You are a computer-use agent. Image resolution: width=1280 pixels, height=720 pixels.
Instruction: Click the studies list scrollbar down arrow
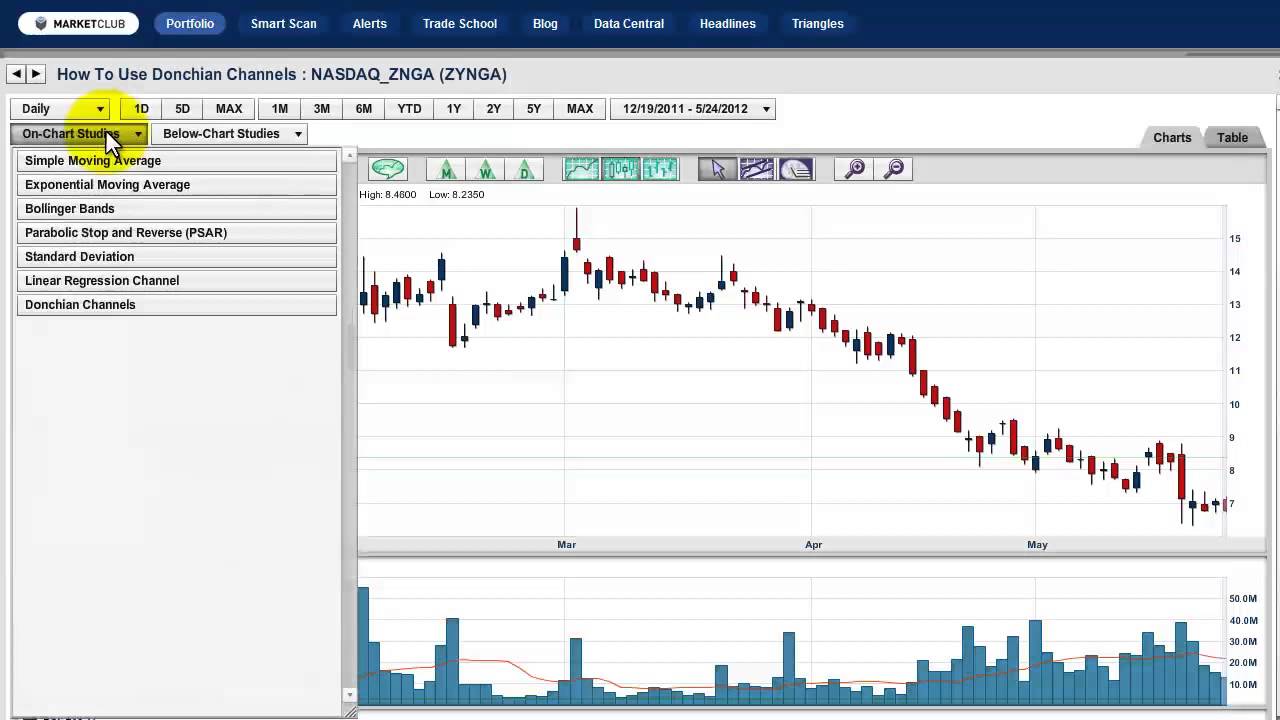coord(349,695)
